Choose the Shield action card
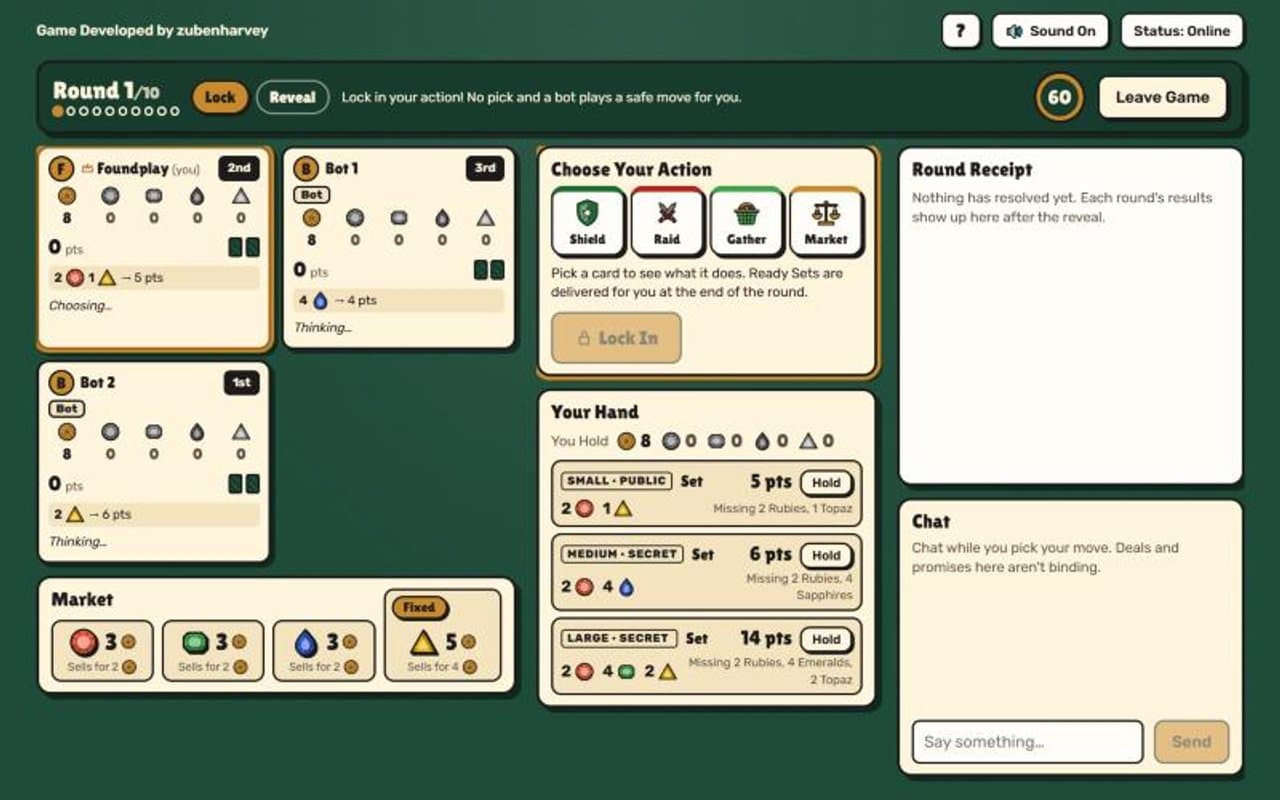 click(587, 221)
